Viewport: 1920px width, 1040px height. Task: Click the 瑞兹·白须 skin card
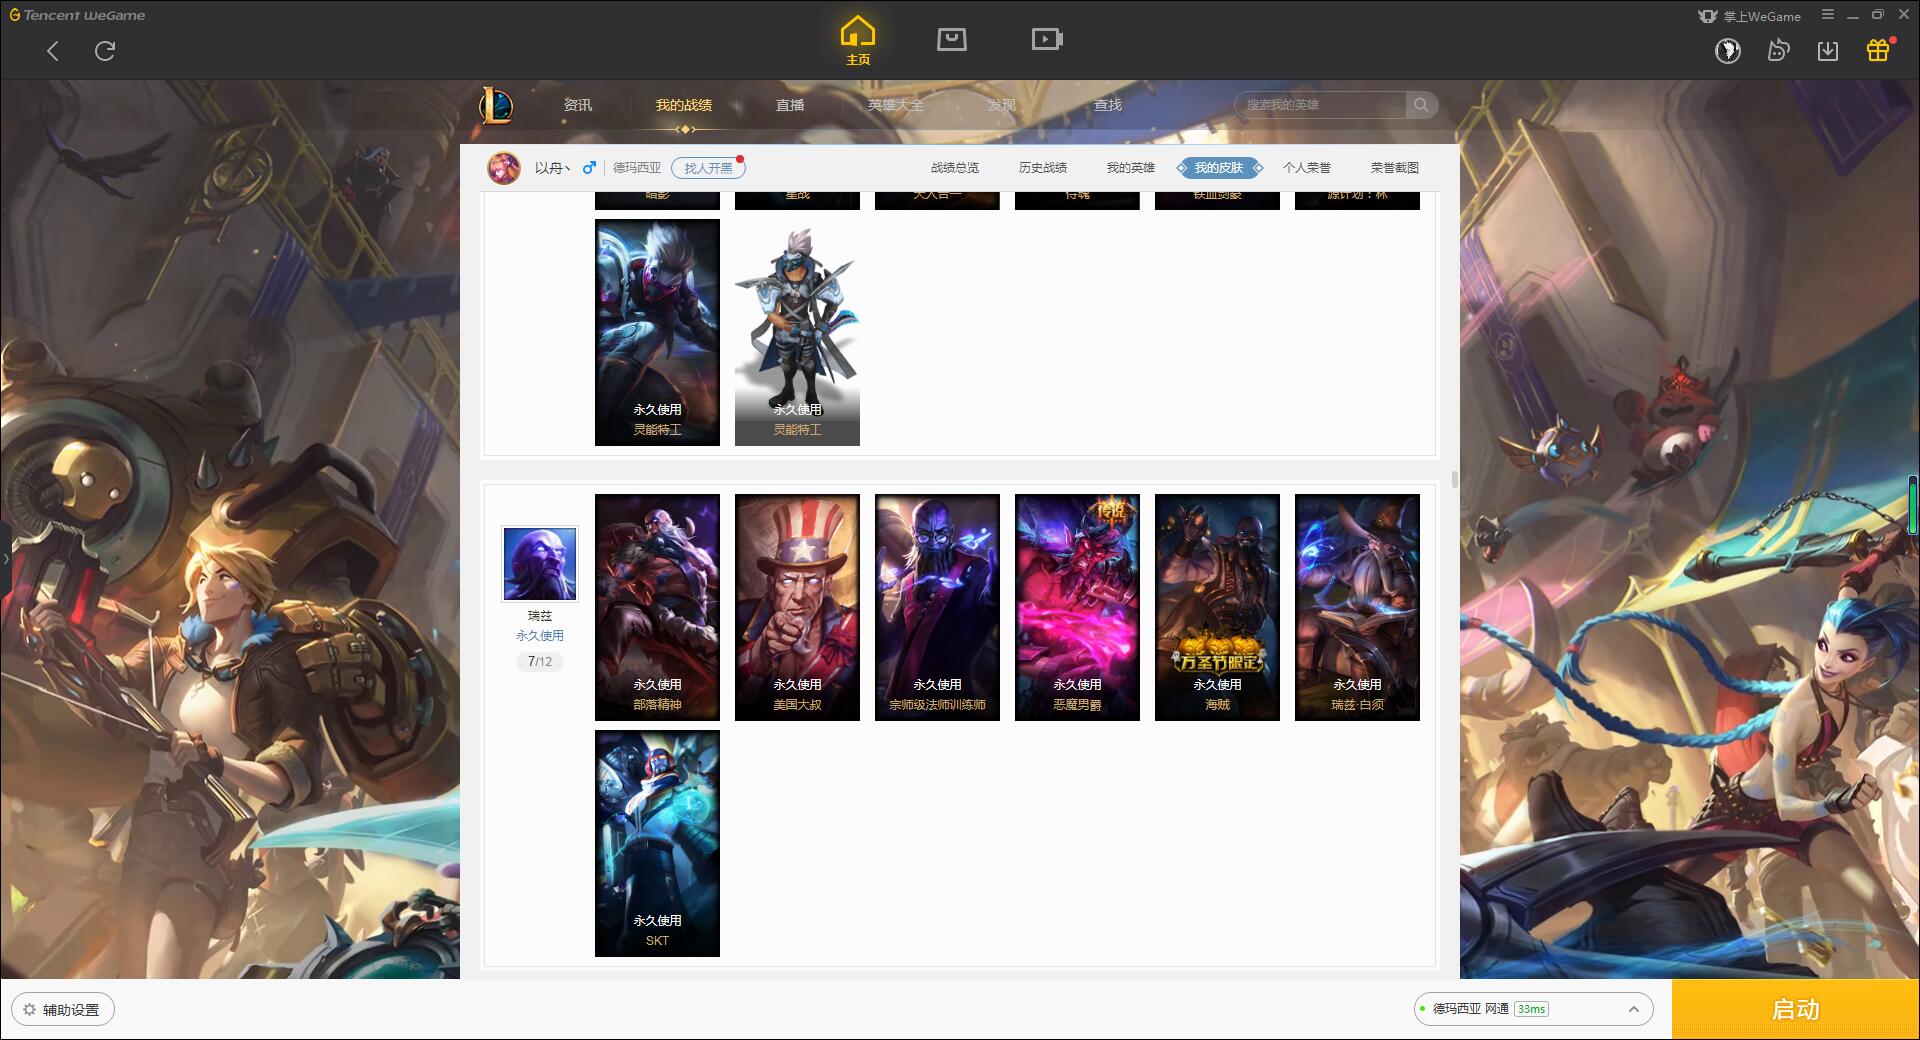point(1357,607)
